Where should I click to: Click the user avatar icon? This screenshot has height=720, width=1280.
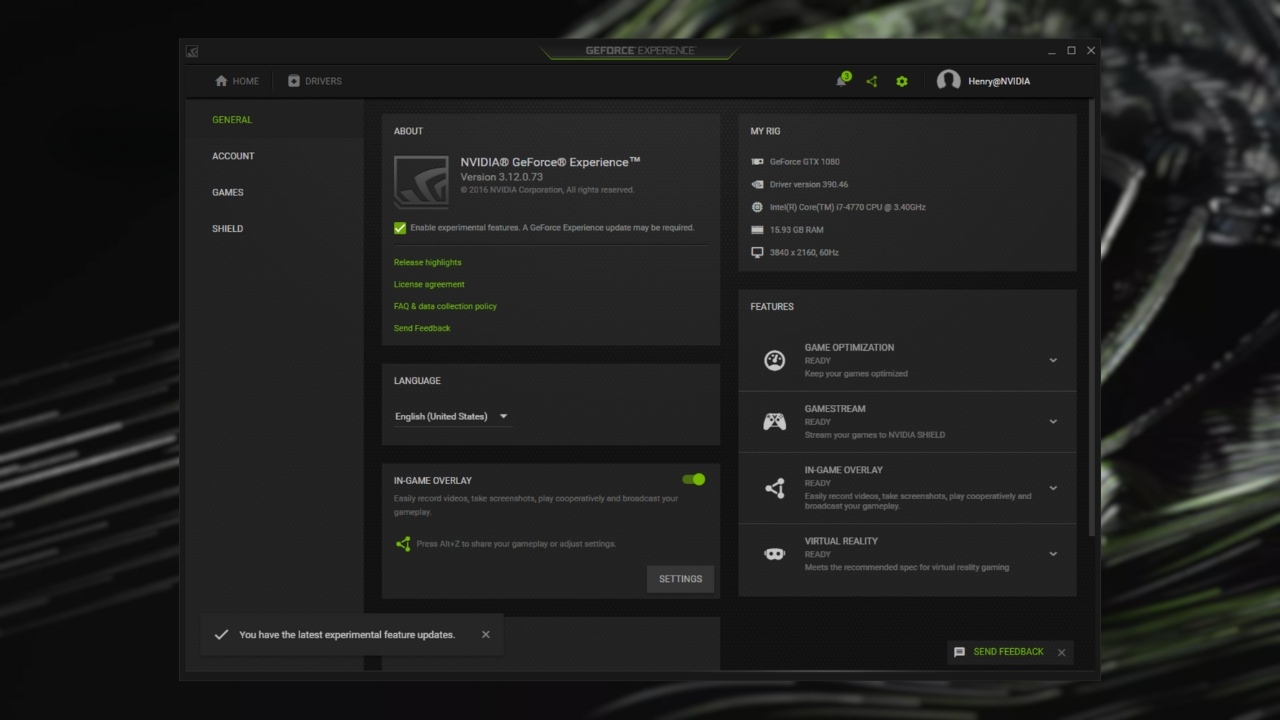click(948, 81)
